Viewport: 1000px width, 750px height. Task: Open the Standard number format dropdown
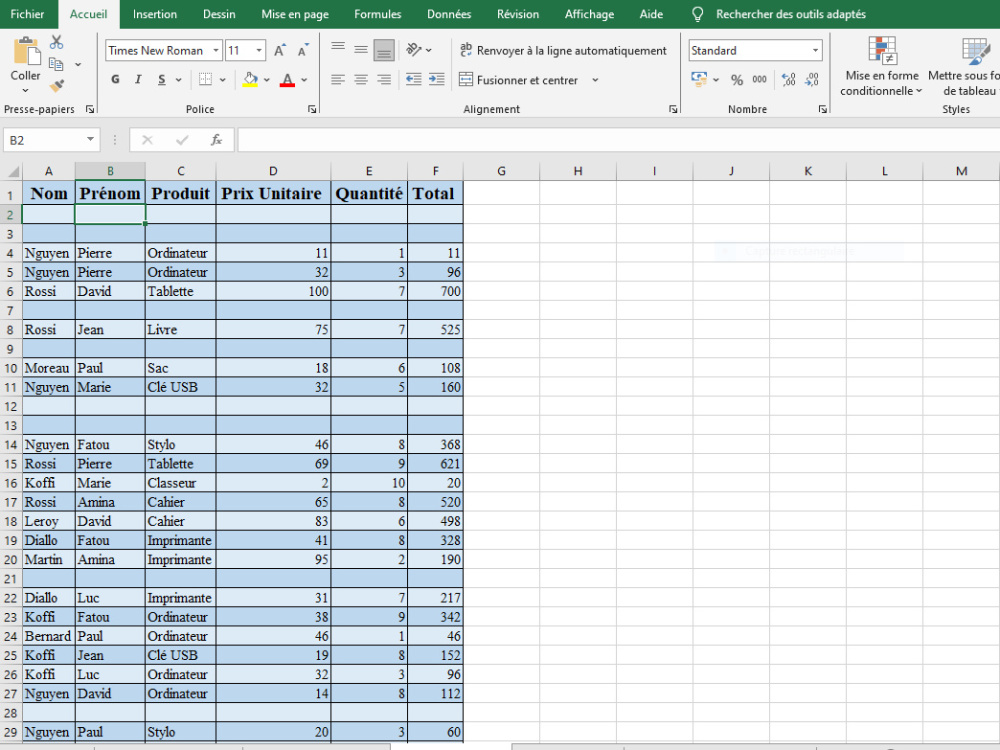click(815, 50)
